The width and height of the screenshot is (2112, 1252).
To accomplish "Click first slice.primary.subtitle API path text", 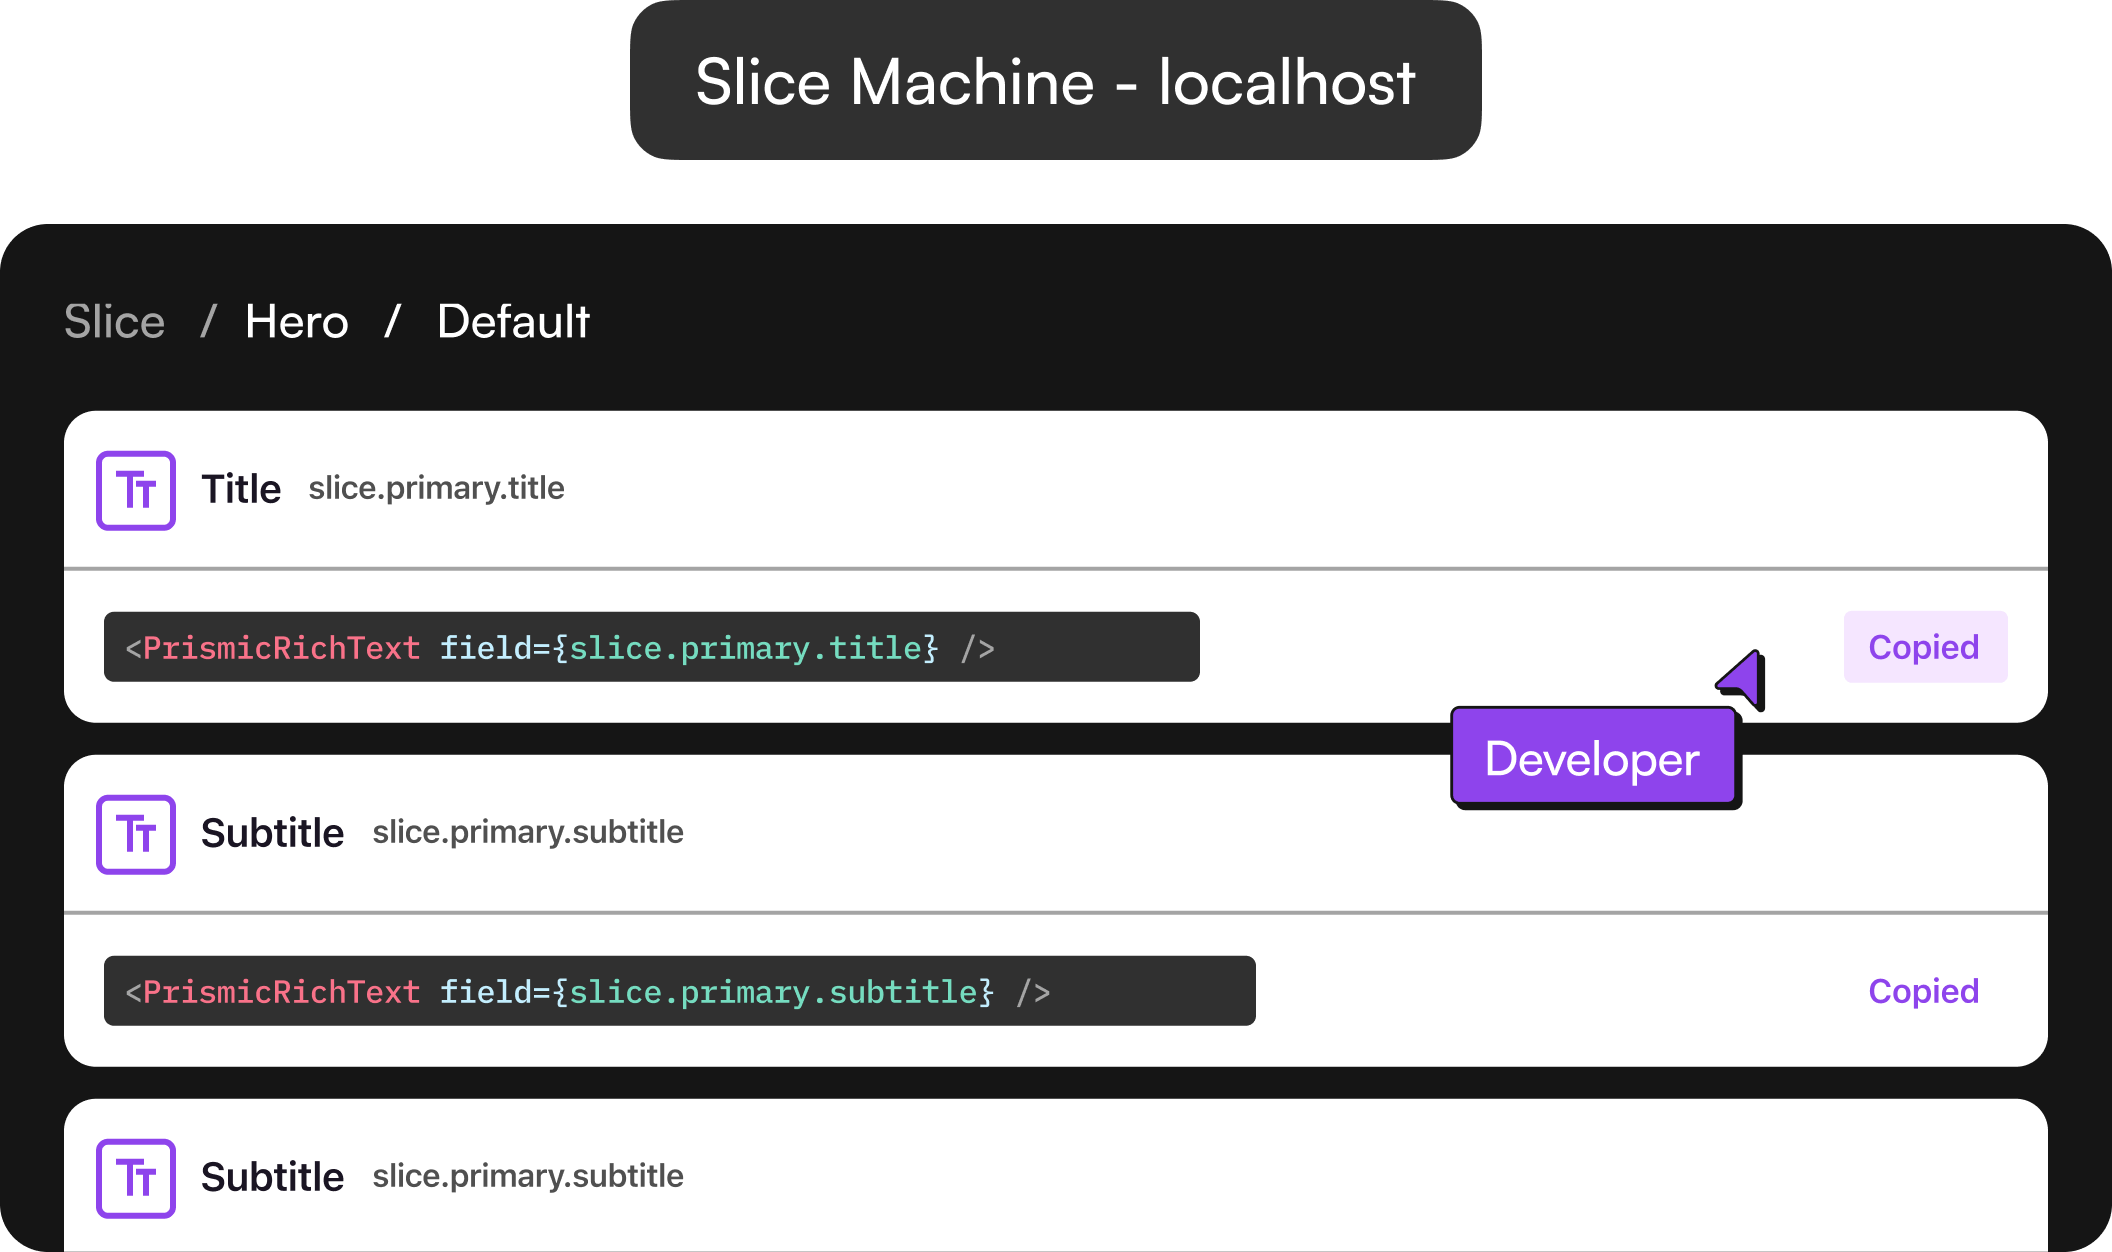I will 528,832.
